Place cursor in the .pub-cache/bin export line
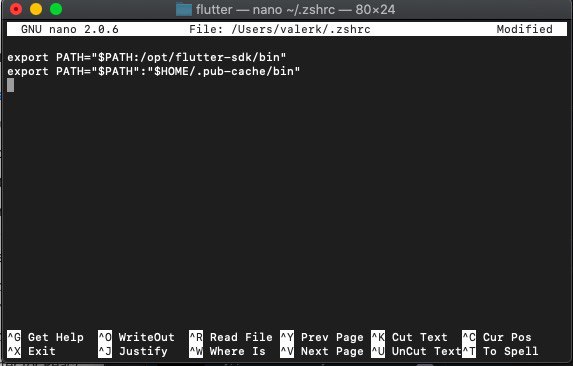This screenshot has height=366, width=573. click(x=153, y=71)
